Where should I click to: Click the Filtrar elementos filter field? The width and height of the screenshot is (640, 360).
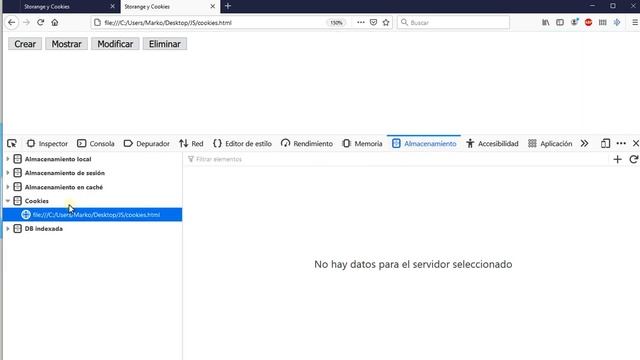click(396, 159)
